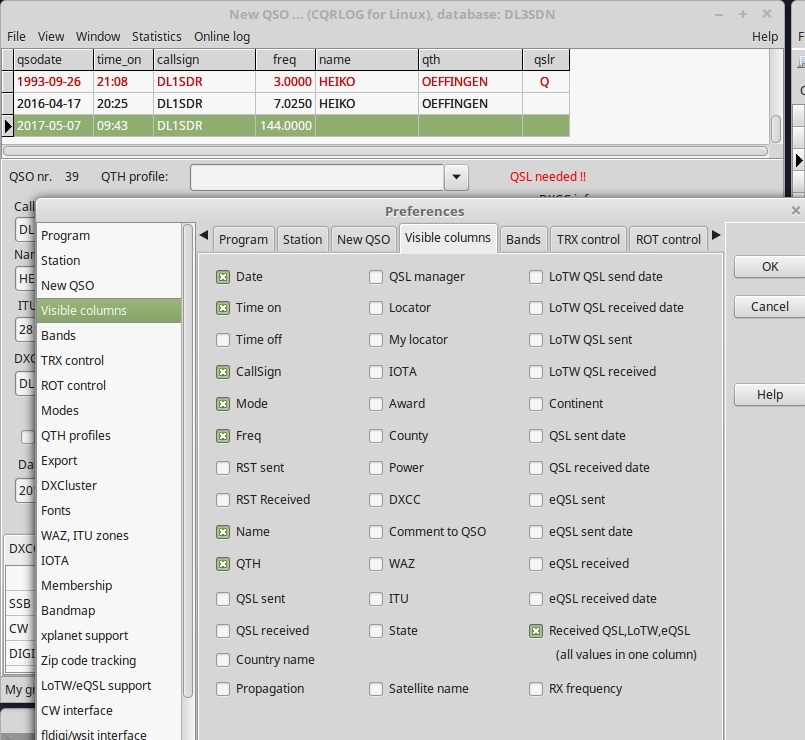
Task: Click the 144.0000 frequency cell
Action: [x=285, y=126]
